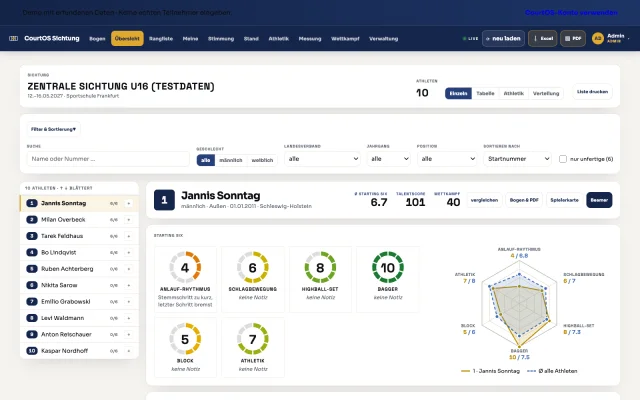Click the Name oder Nummer search field
The image size is (640, 400).
tap(108, 159)
